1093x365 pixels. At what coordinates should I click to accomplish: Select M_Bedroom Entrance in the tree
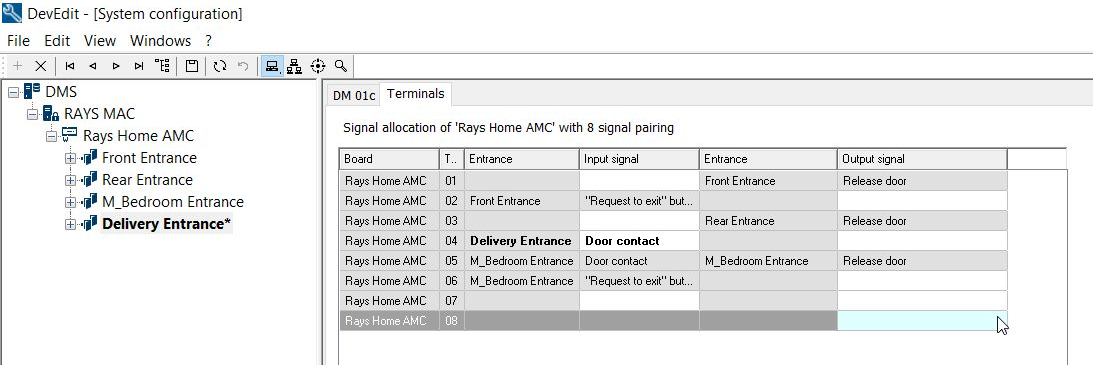[x=173, y=202]
